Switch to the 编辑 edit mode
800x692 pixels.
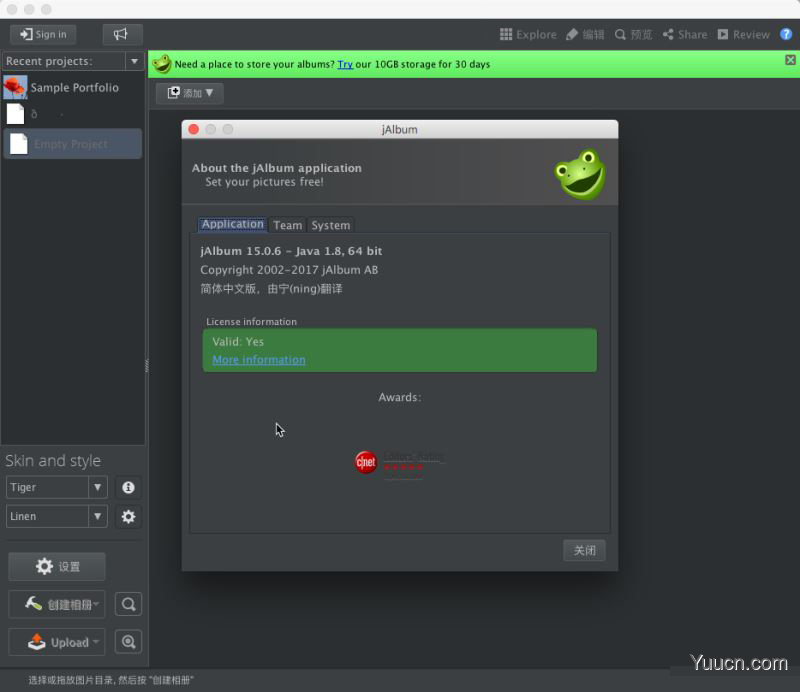tap(585, 34)
